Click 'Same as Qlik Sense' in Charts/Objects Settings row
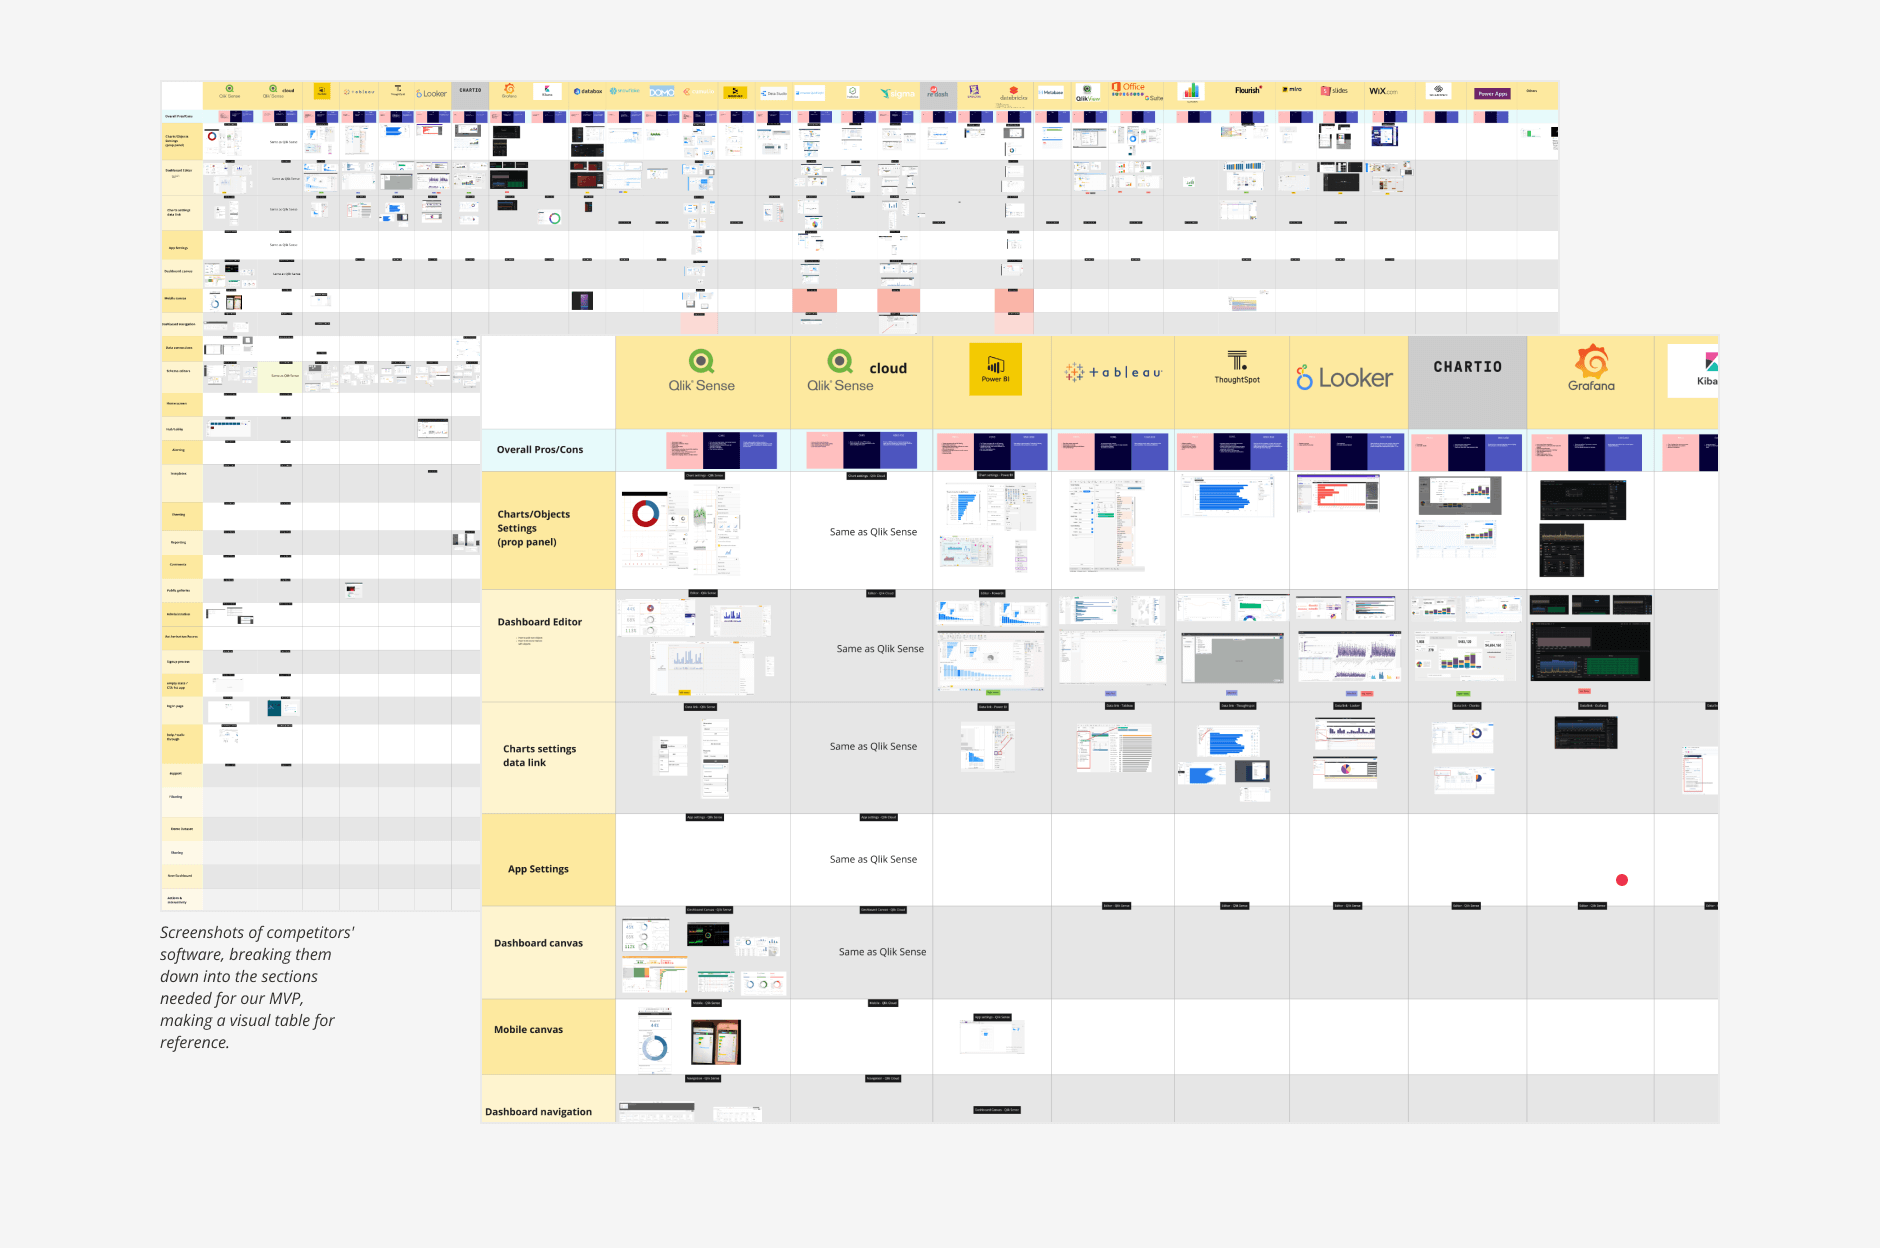The width and height of the screenshot is (1880, 1248). (873, 532)
